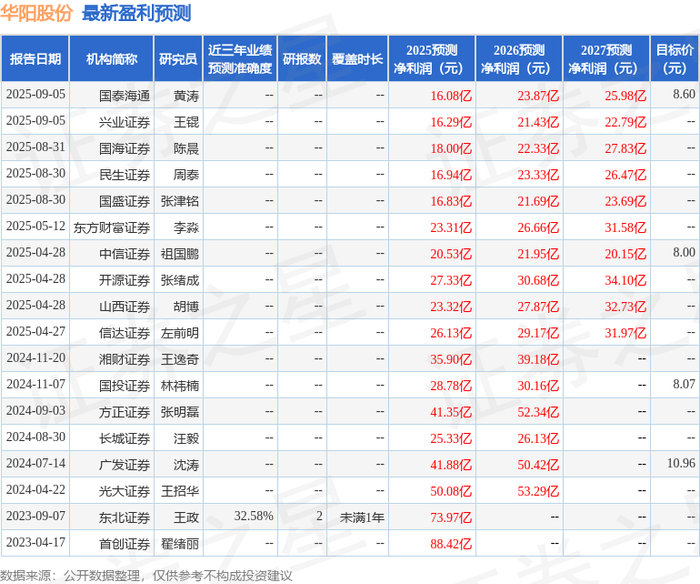700x584 pixels.
Task: Select the 报告日期 column header
Action: tap(35, 59)
